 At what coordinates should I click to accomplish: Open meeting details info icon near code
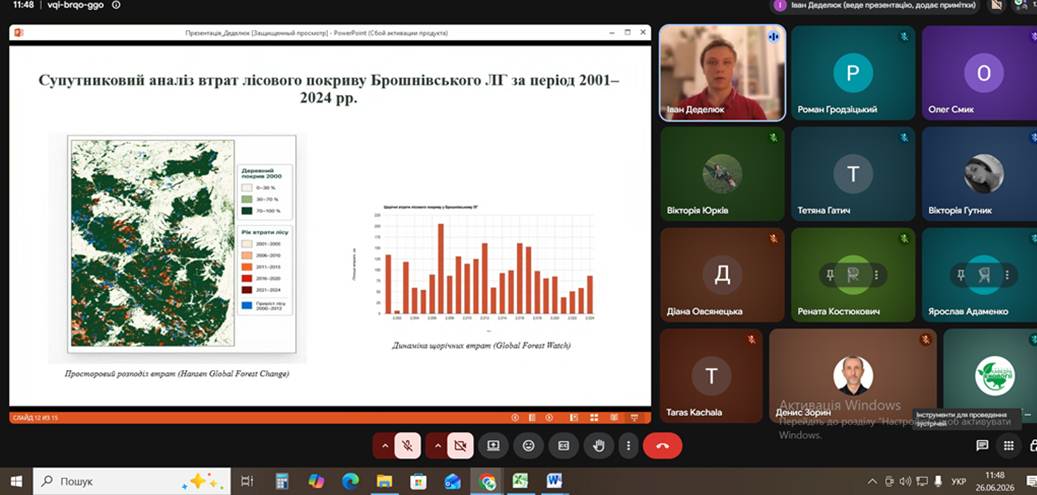tap(116, 5)
